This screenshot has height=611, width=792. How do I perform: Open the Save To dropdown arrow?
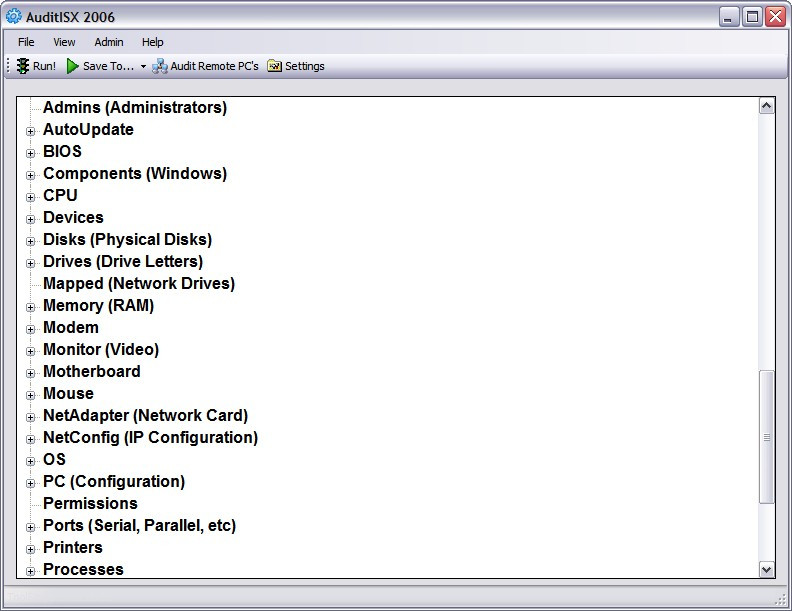143,67
